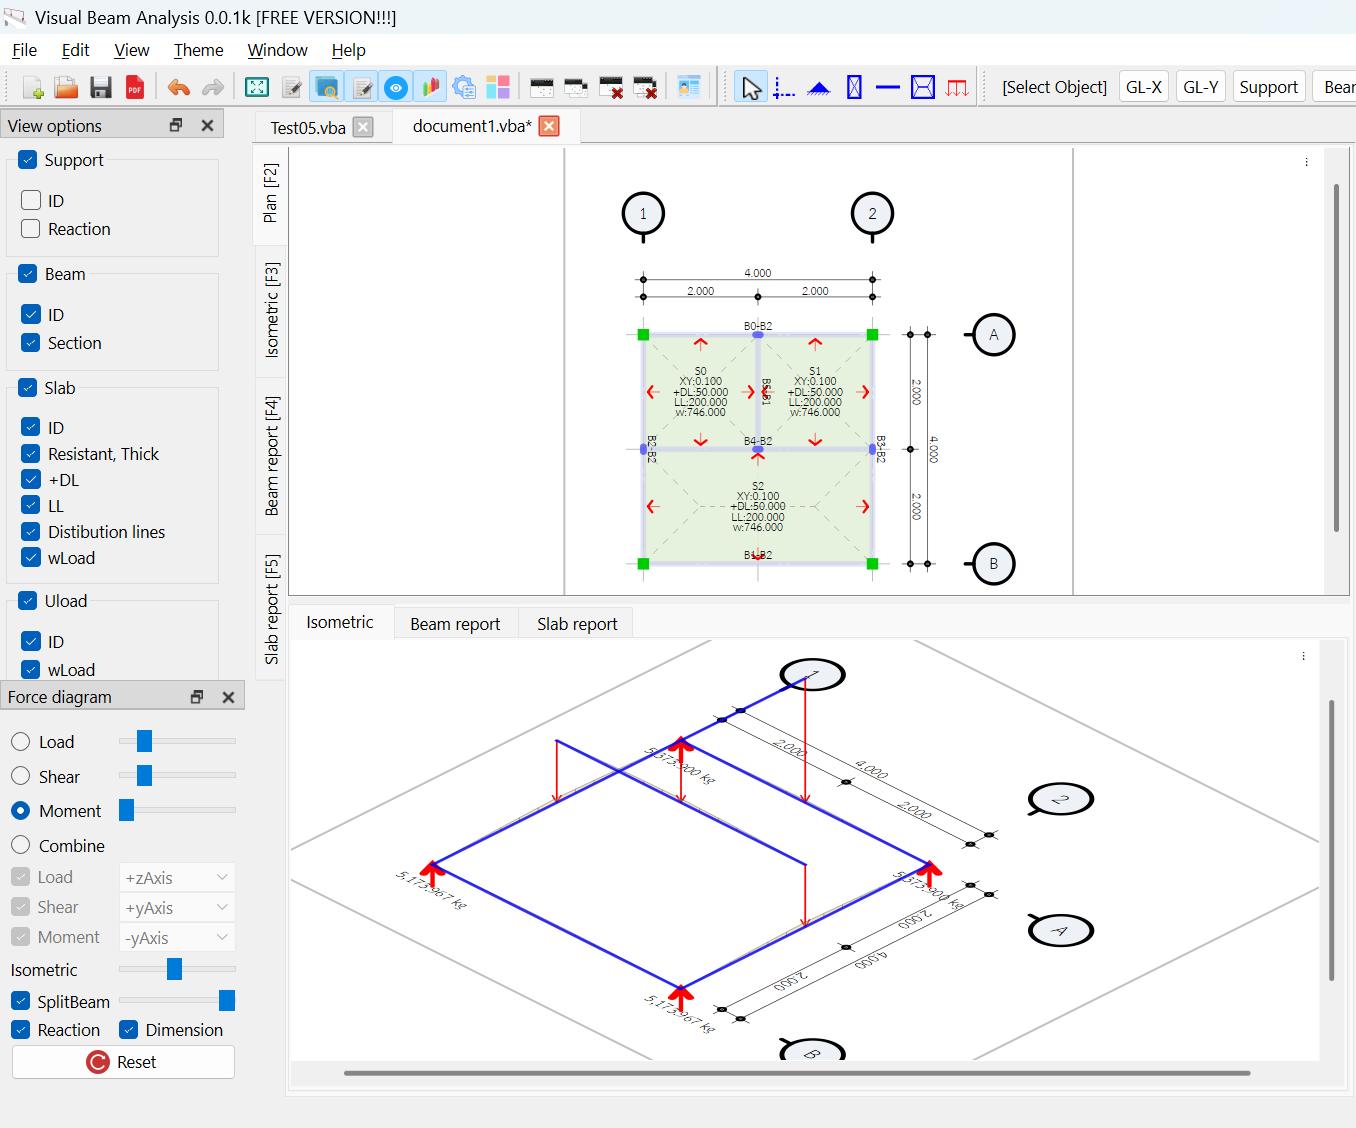This screenshot has height=1128, width=1356.
Task: Open the plan view three-dot options menu
Action: [1306, 162]
